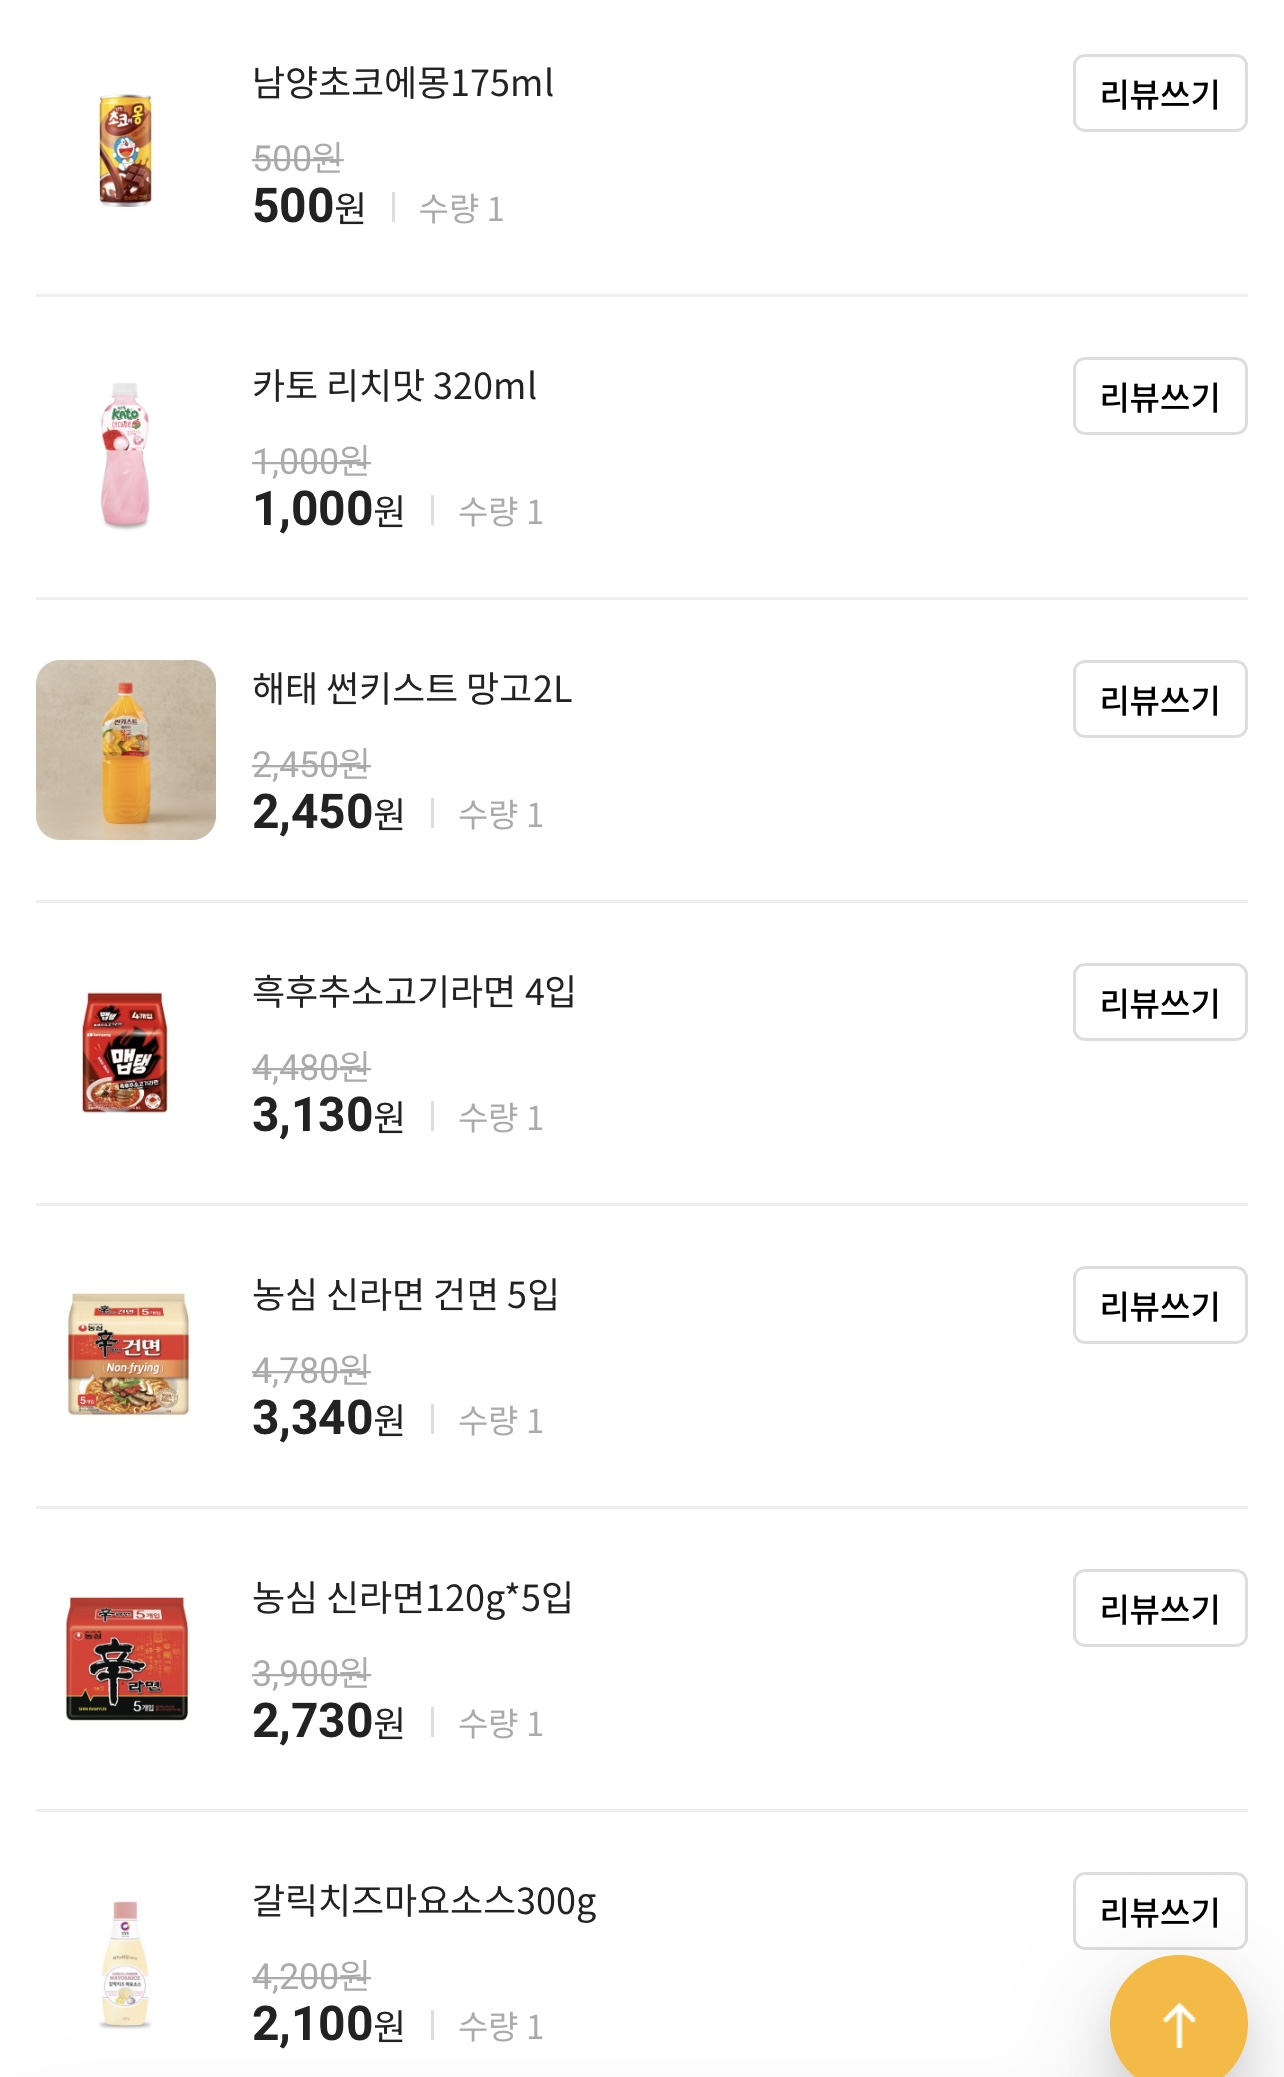Select the product title 갈릭치즈마요소스300g
The image size is (1284, 2077).
click(424, 1901)
